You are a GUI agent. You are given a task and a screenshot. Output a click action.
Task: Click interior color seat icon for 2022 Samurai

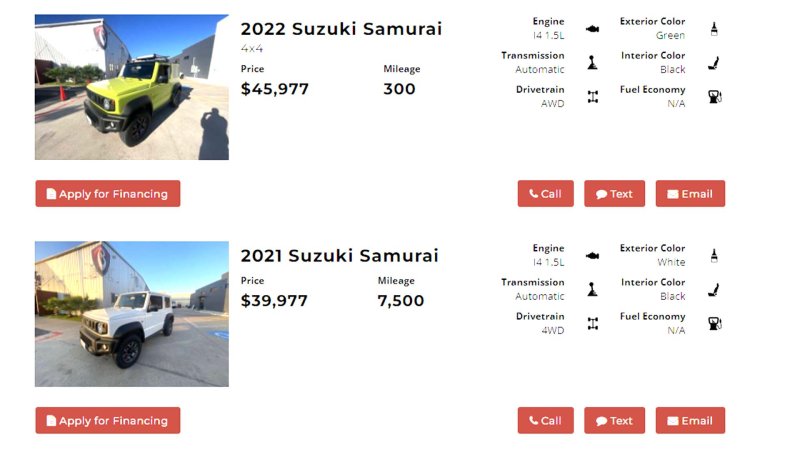tap(714, 63)
